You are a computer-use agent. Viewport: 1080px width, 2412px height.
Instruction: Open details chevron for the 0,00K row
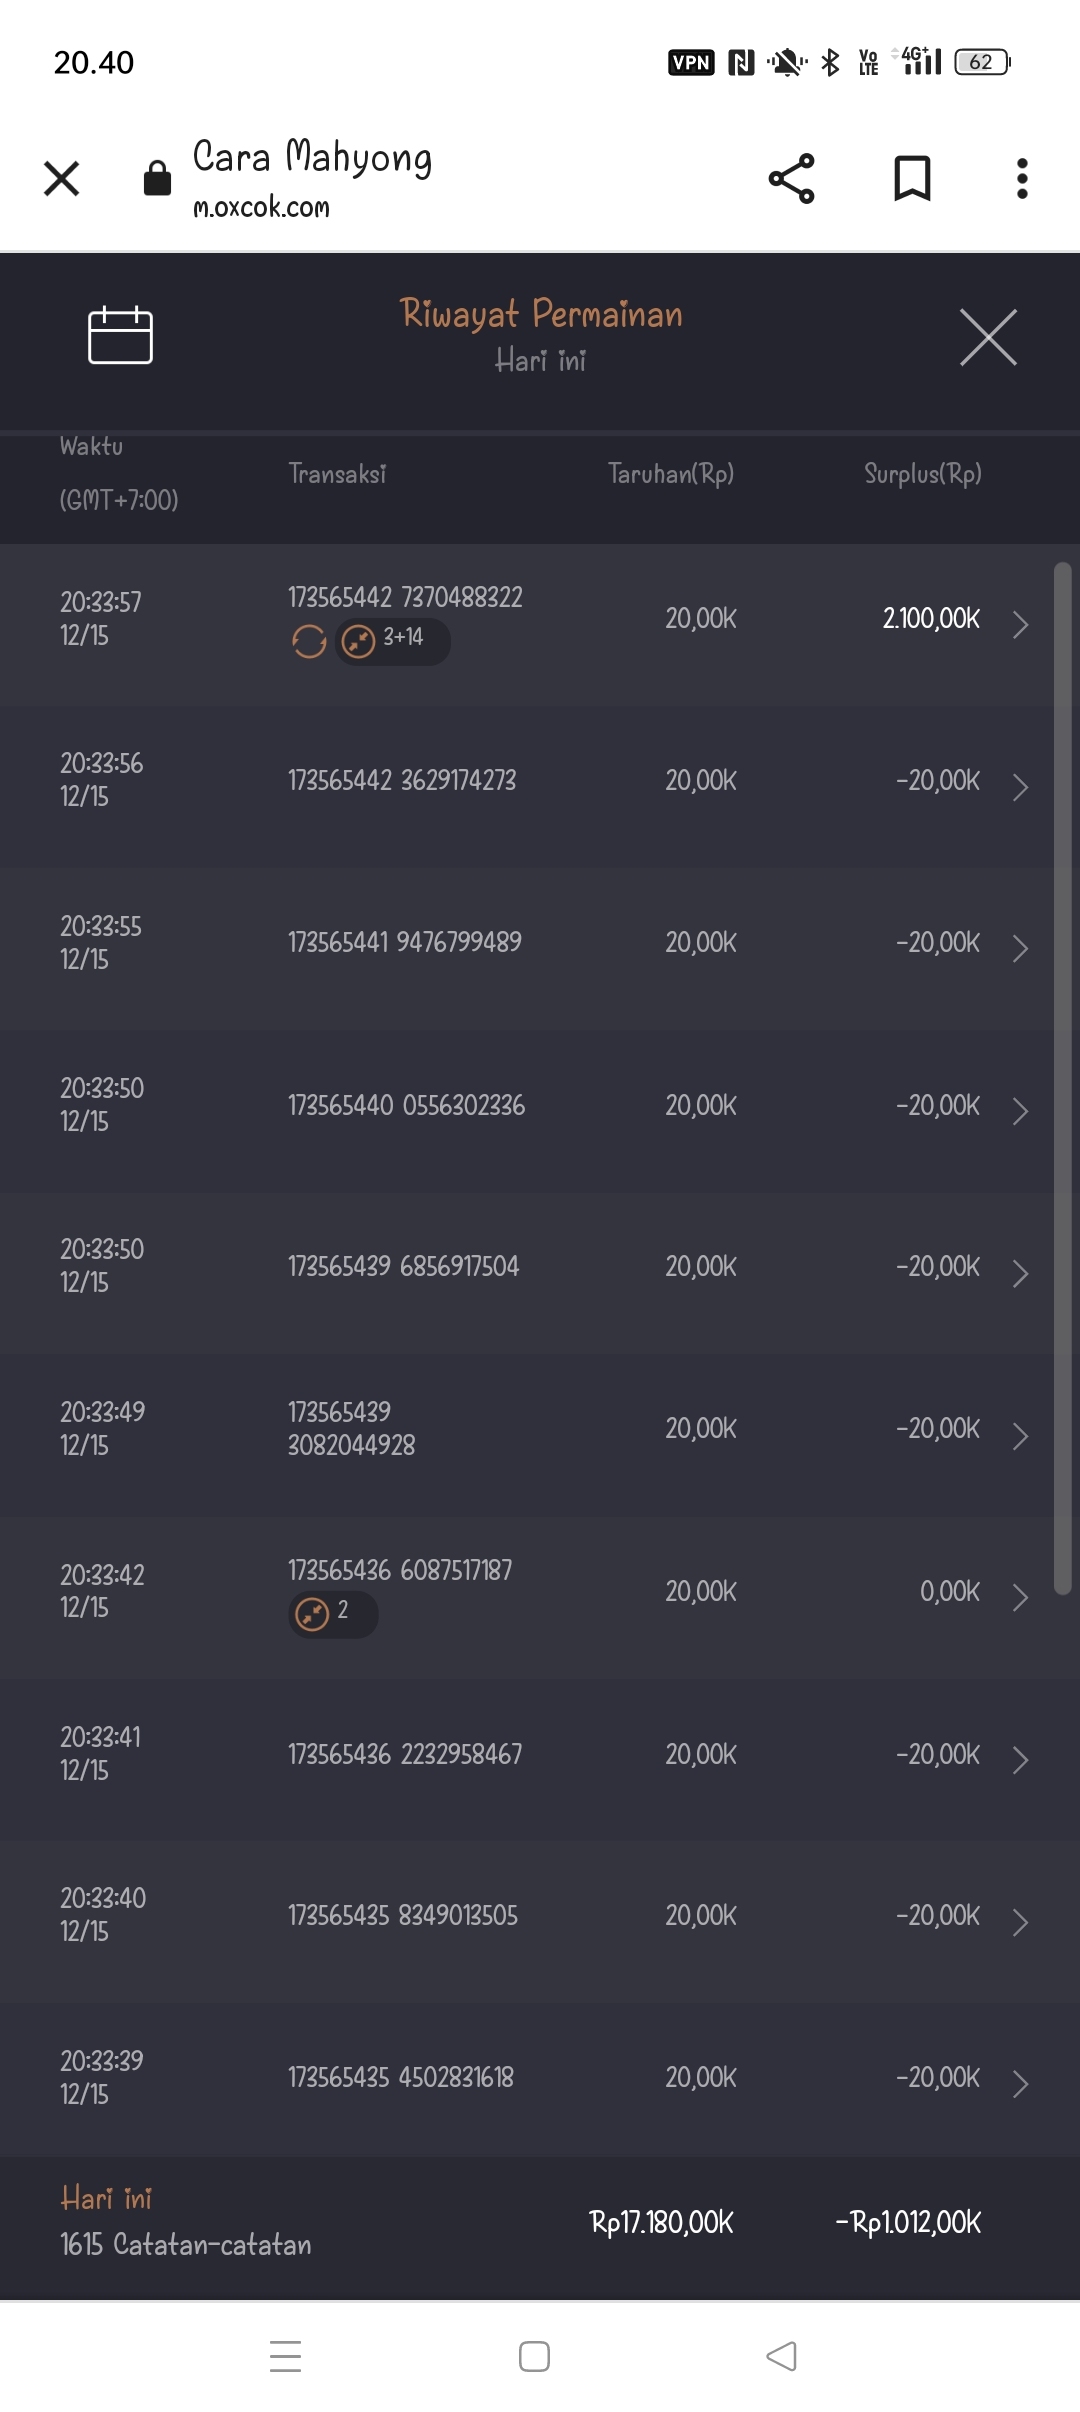coord(1020,1598)
